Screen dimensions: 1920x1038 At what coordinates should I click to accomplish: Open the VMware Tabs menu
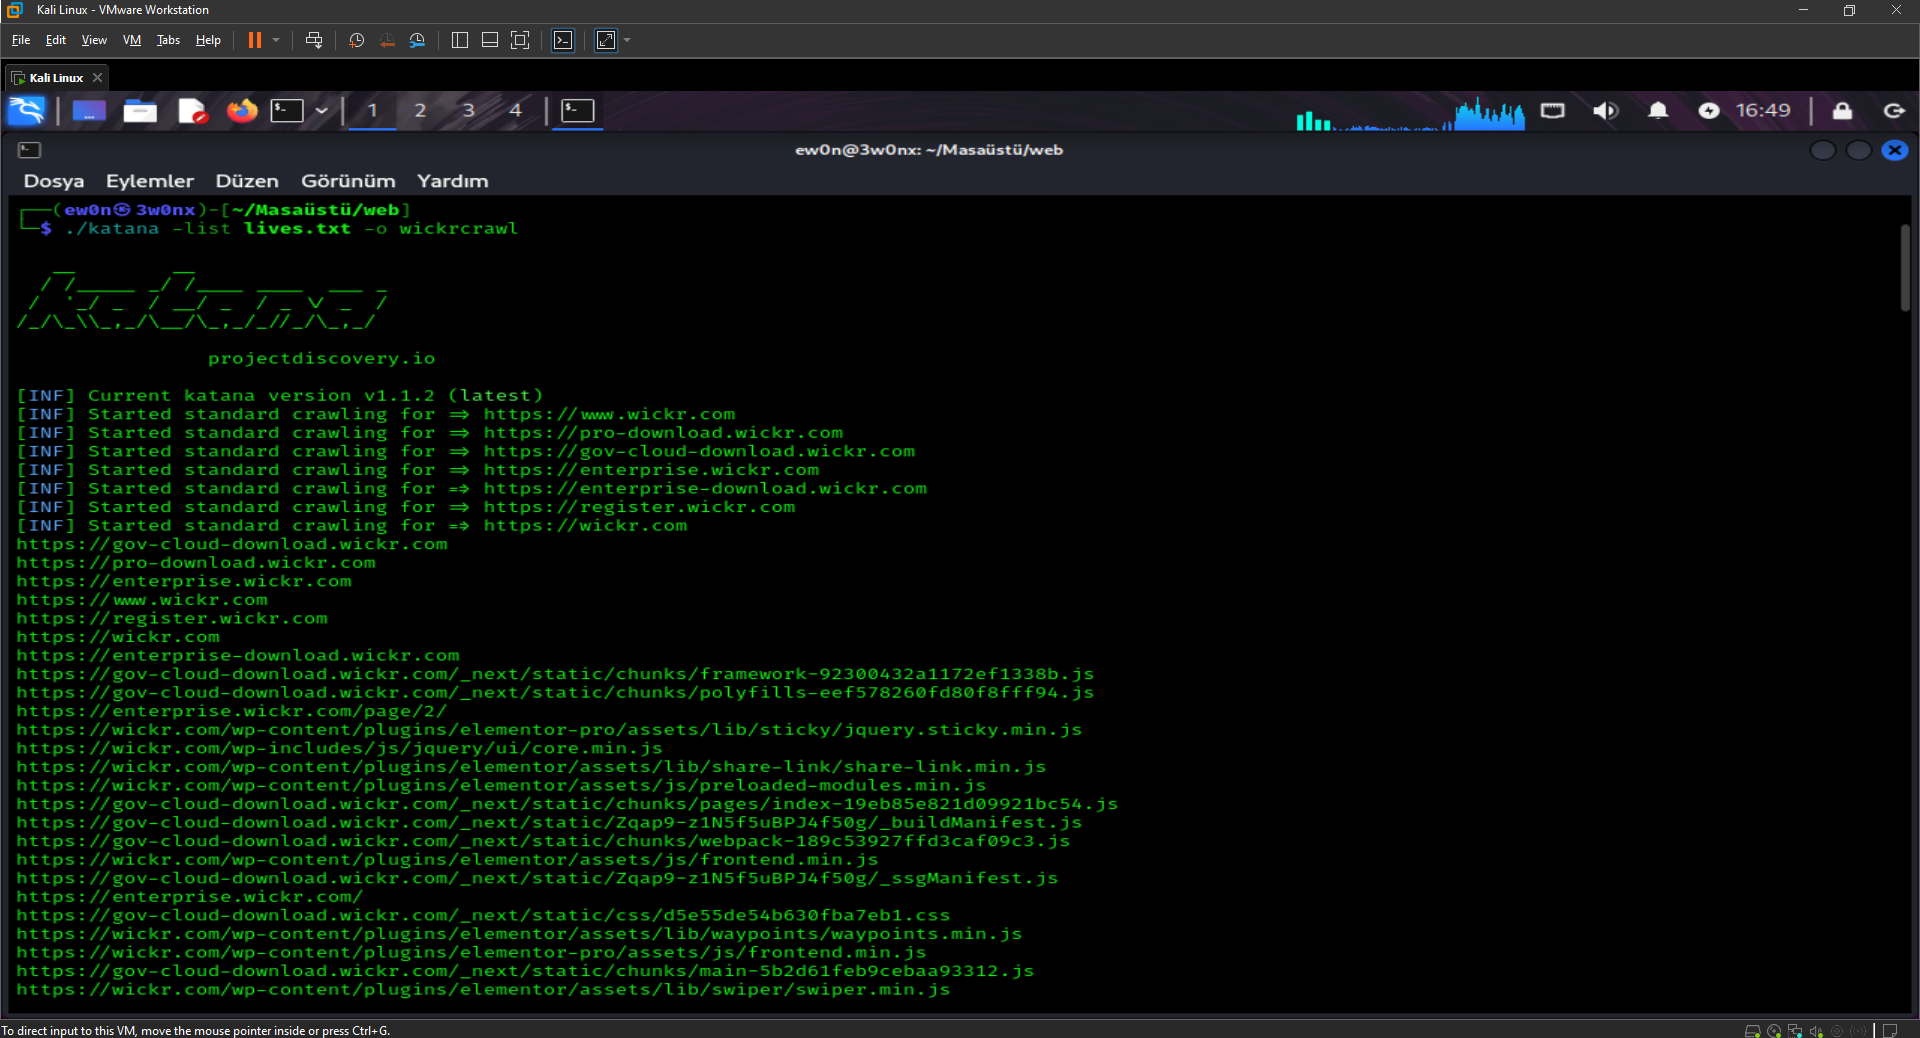168,40
